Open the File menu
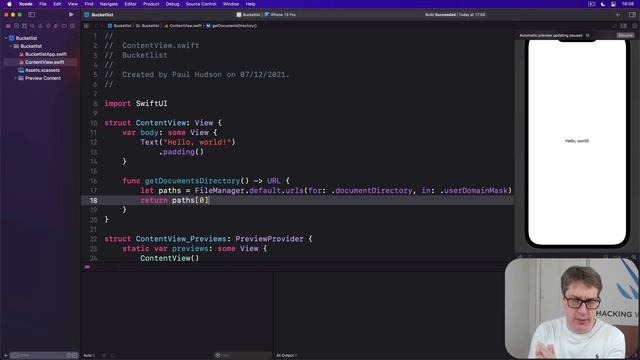Screen dimensions: 640x360 [42, 4]
